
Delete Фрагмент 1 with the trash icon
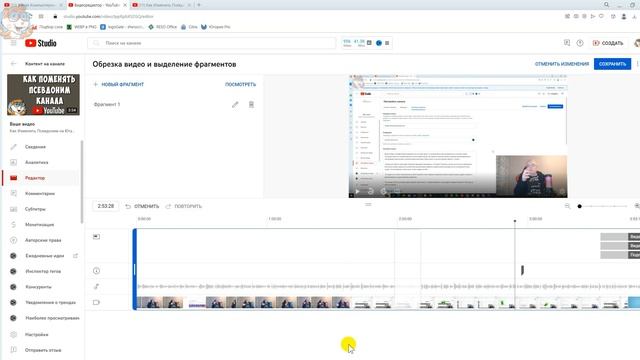pyautogui.click(x=251, y=104)
